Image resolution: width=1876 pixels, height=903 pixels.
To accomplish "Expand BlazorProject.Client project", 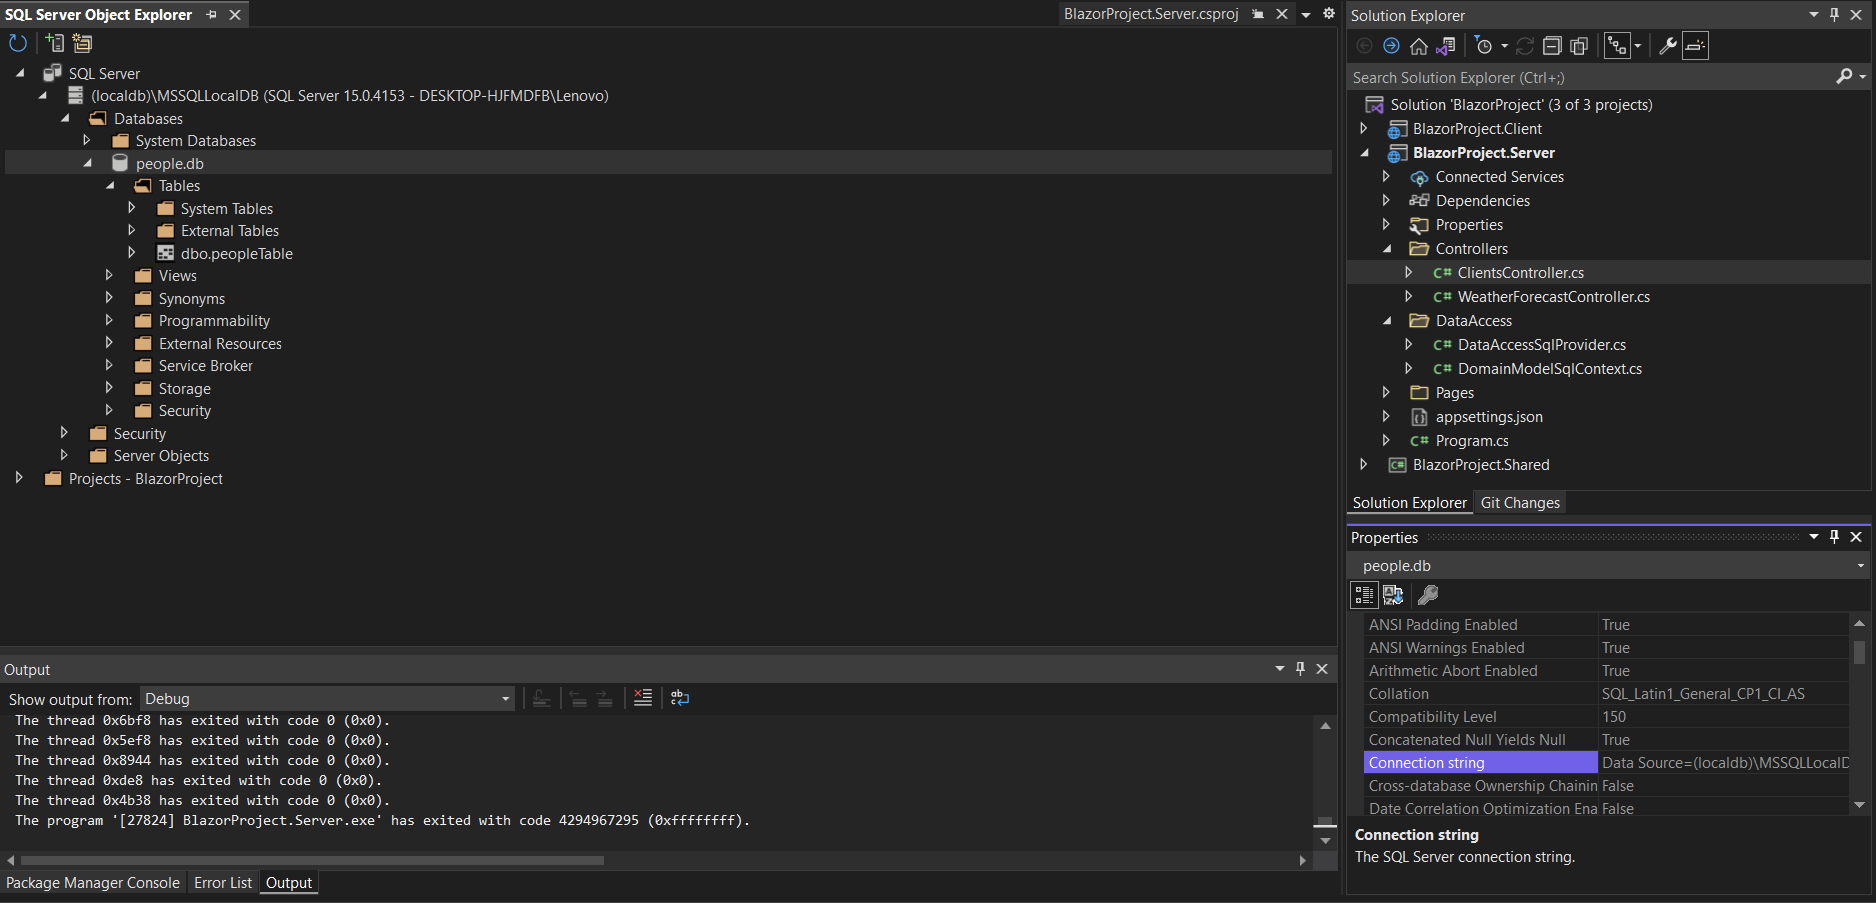I will pyautogui.click(x=1364, y=129).
